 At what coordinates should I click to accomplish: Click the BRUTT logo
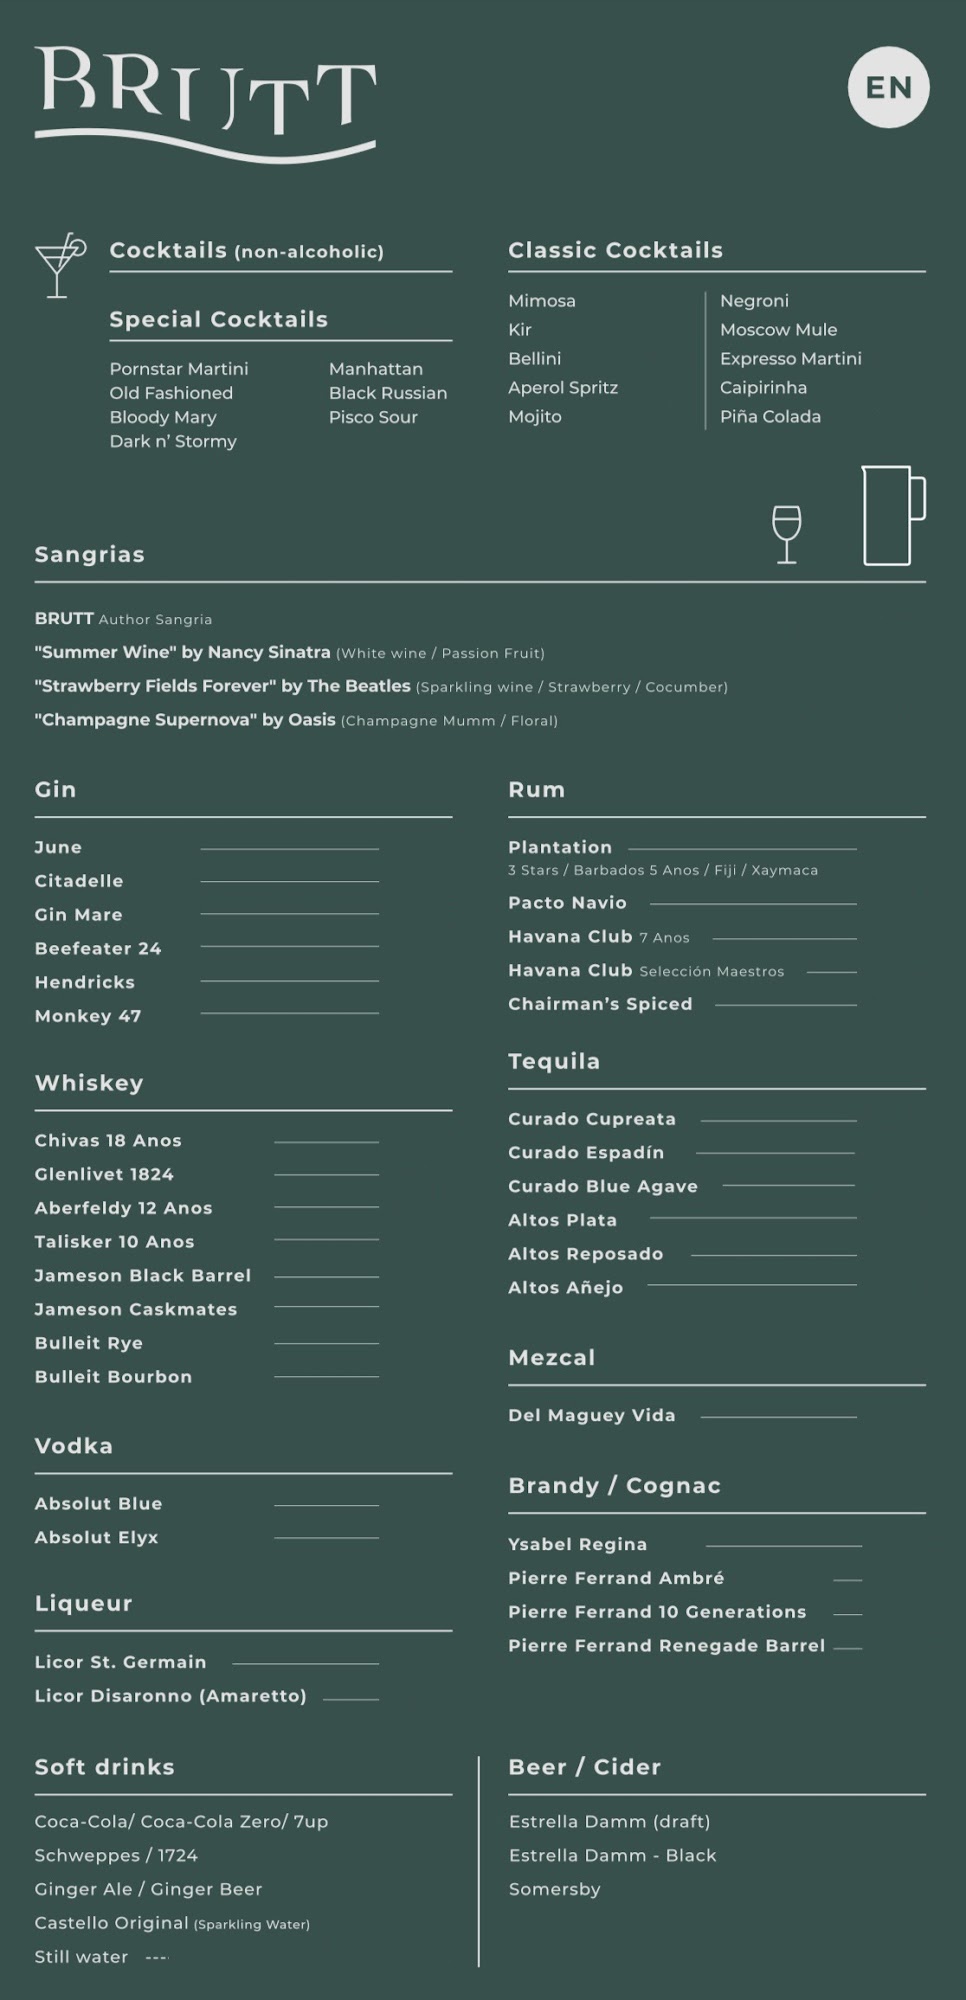coord(205,101)
